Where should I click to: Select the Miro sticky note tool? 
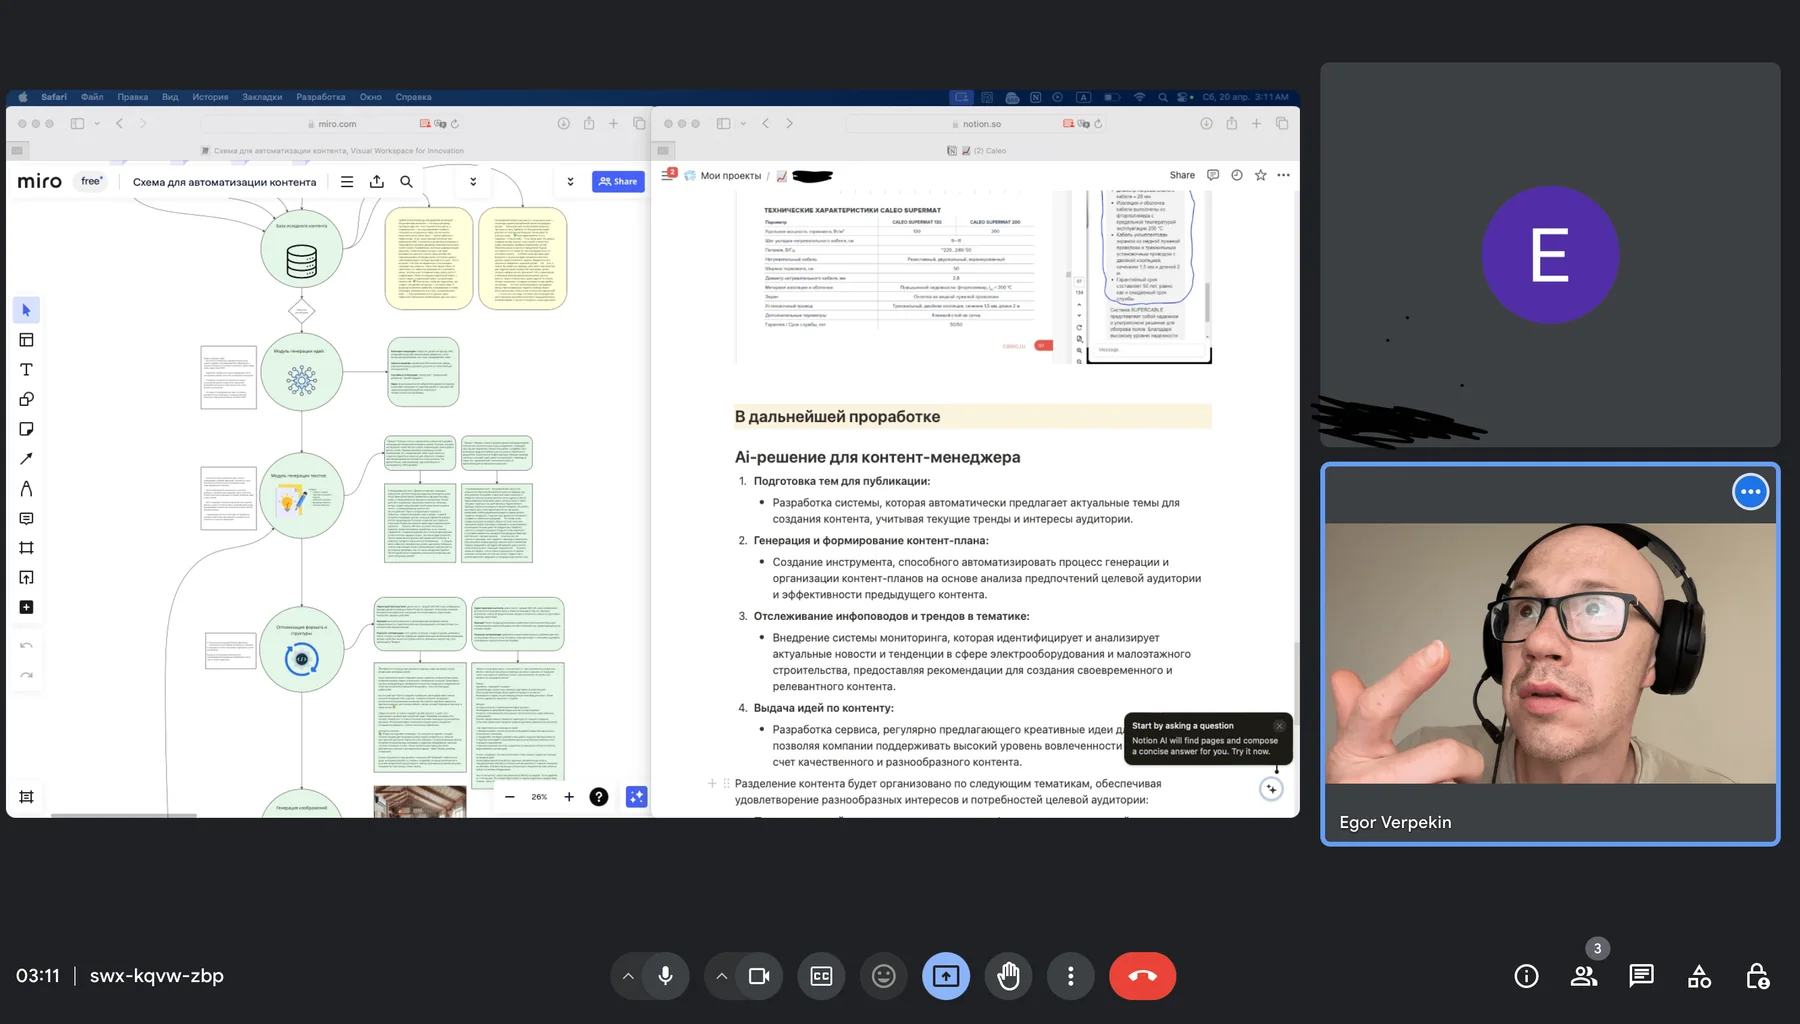coord(26,429)
